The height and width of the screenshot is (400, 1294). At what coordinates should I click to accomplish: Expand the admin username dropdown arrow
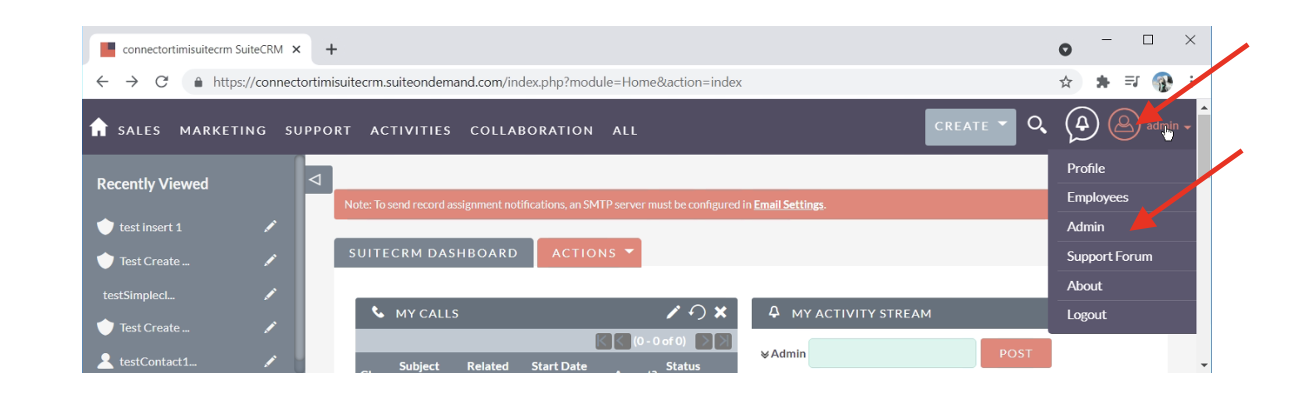(x=1187, y=128)
